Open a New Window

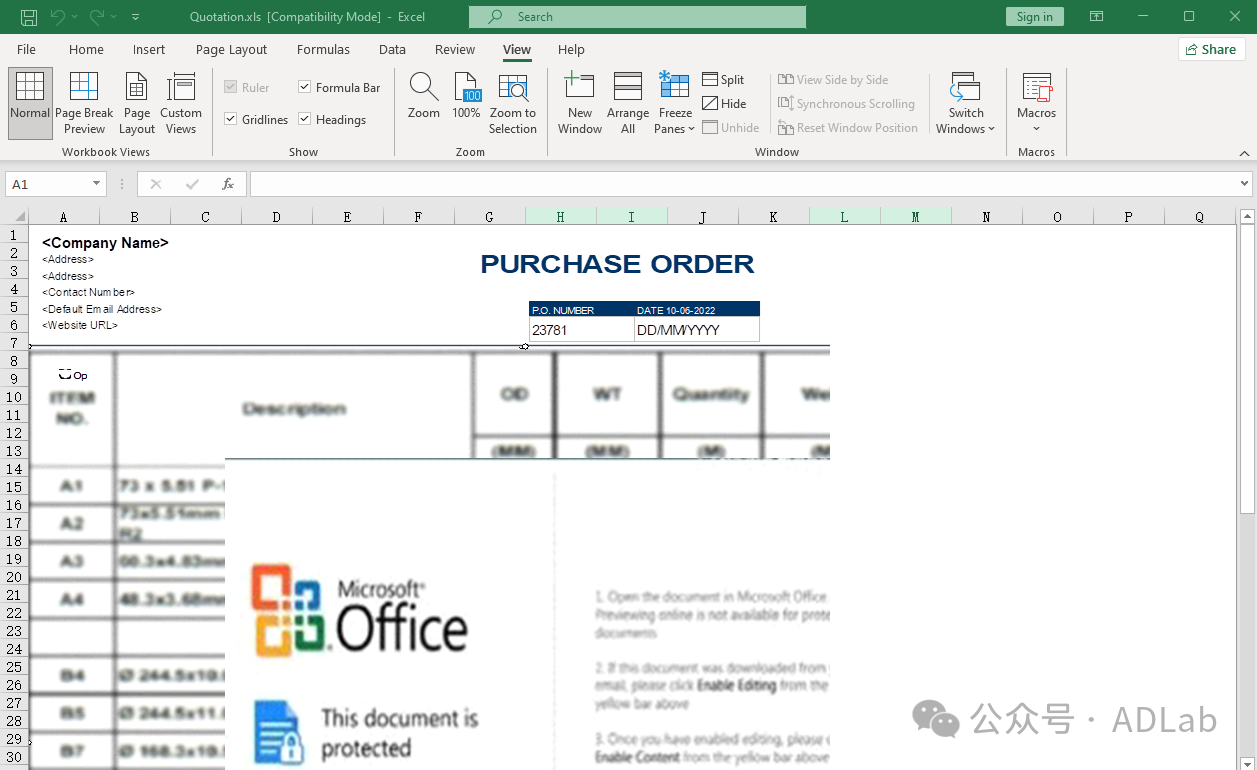pyautogui.click(x=580, y=103)
